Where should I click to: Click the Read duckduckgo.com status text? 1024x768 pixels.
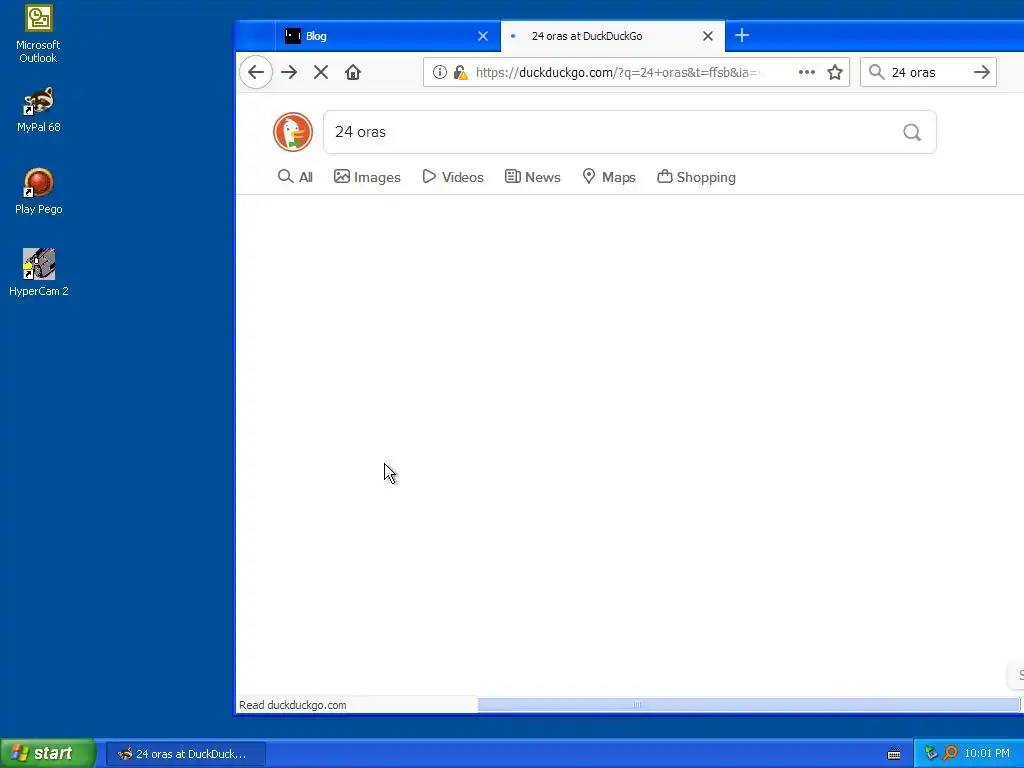(x=293, y=705)
